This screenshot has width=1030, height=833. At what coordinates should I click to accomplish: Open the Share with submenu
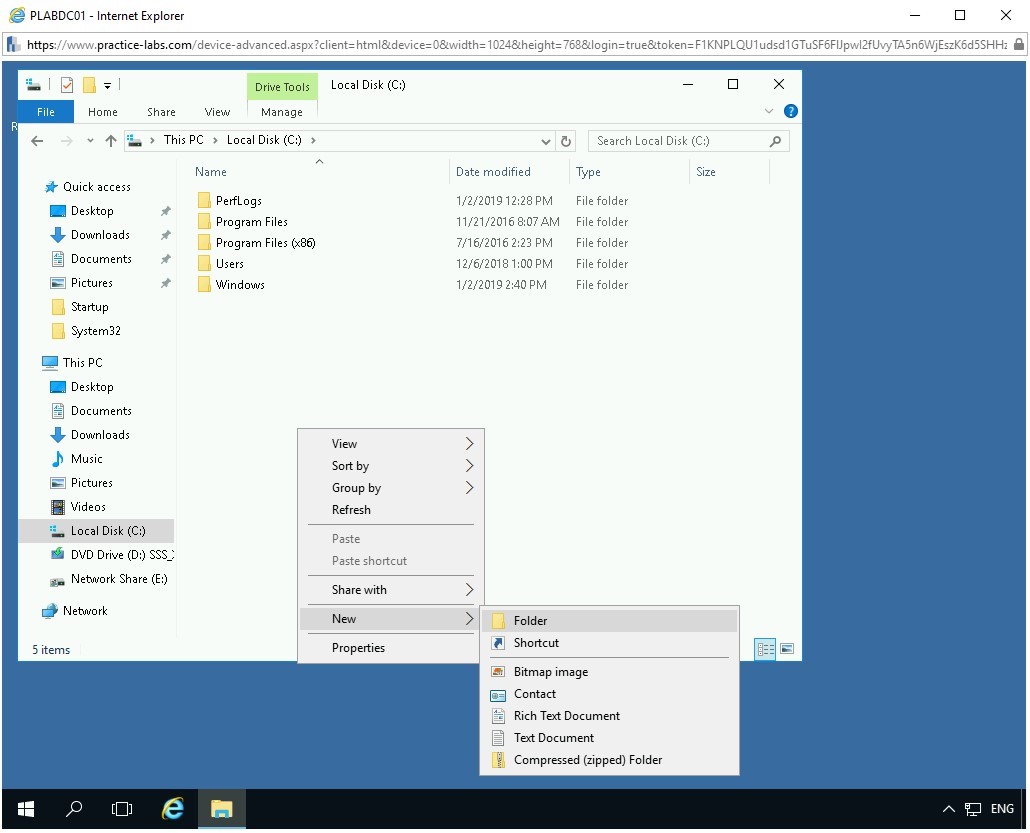[x=391, y=589]
